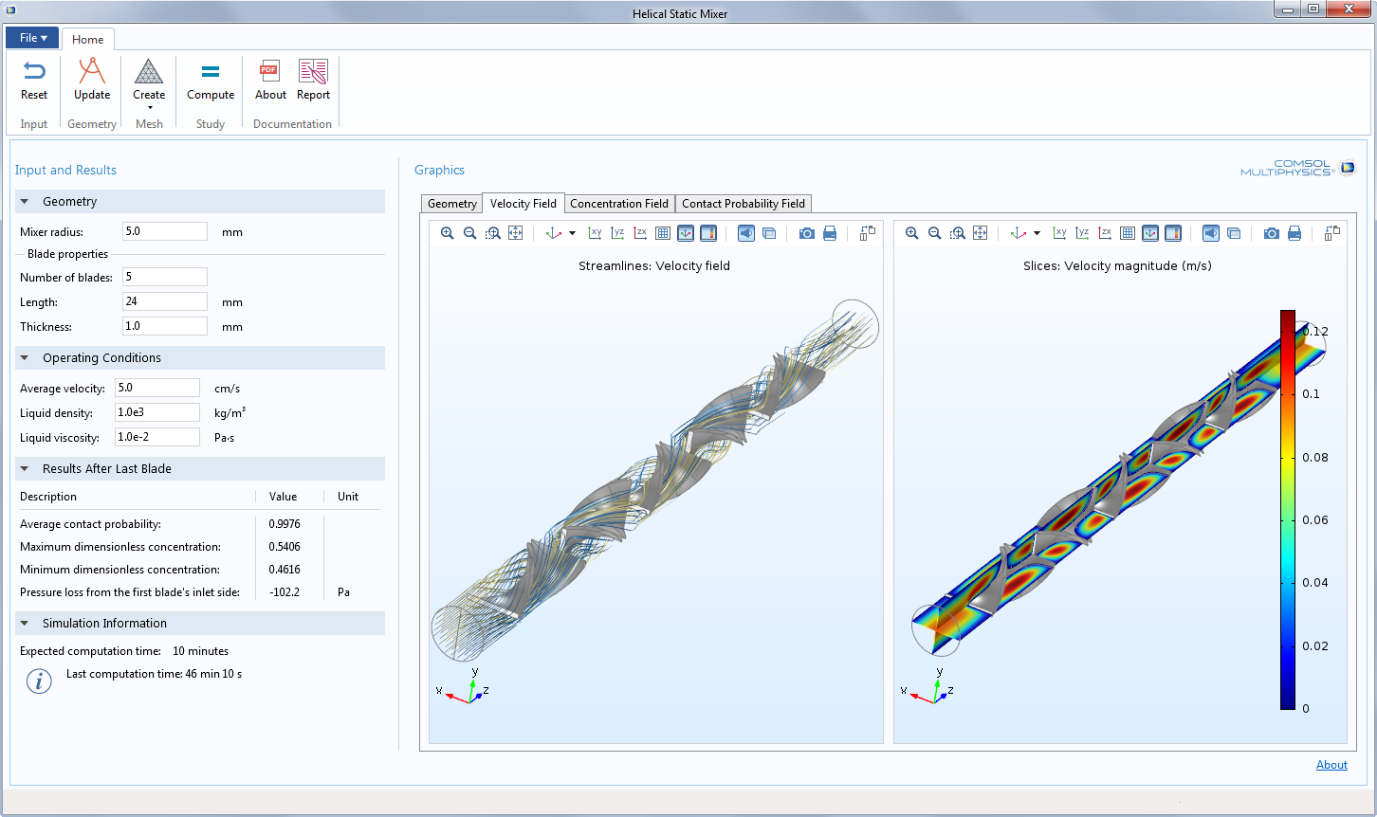Open the File menu

point(33,38)
